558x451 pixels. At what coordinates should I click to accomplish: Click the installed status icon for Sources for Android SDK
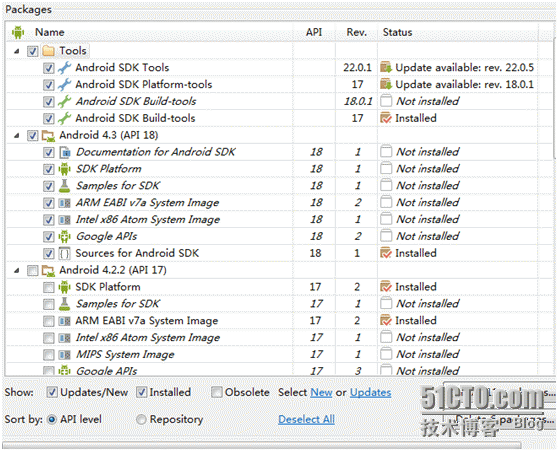(386, 253)
